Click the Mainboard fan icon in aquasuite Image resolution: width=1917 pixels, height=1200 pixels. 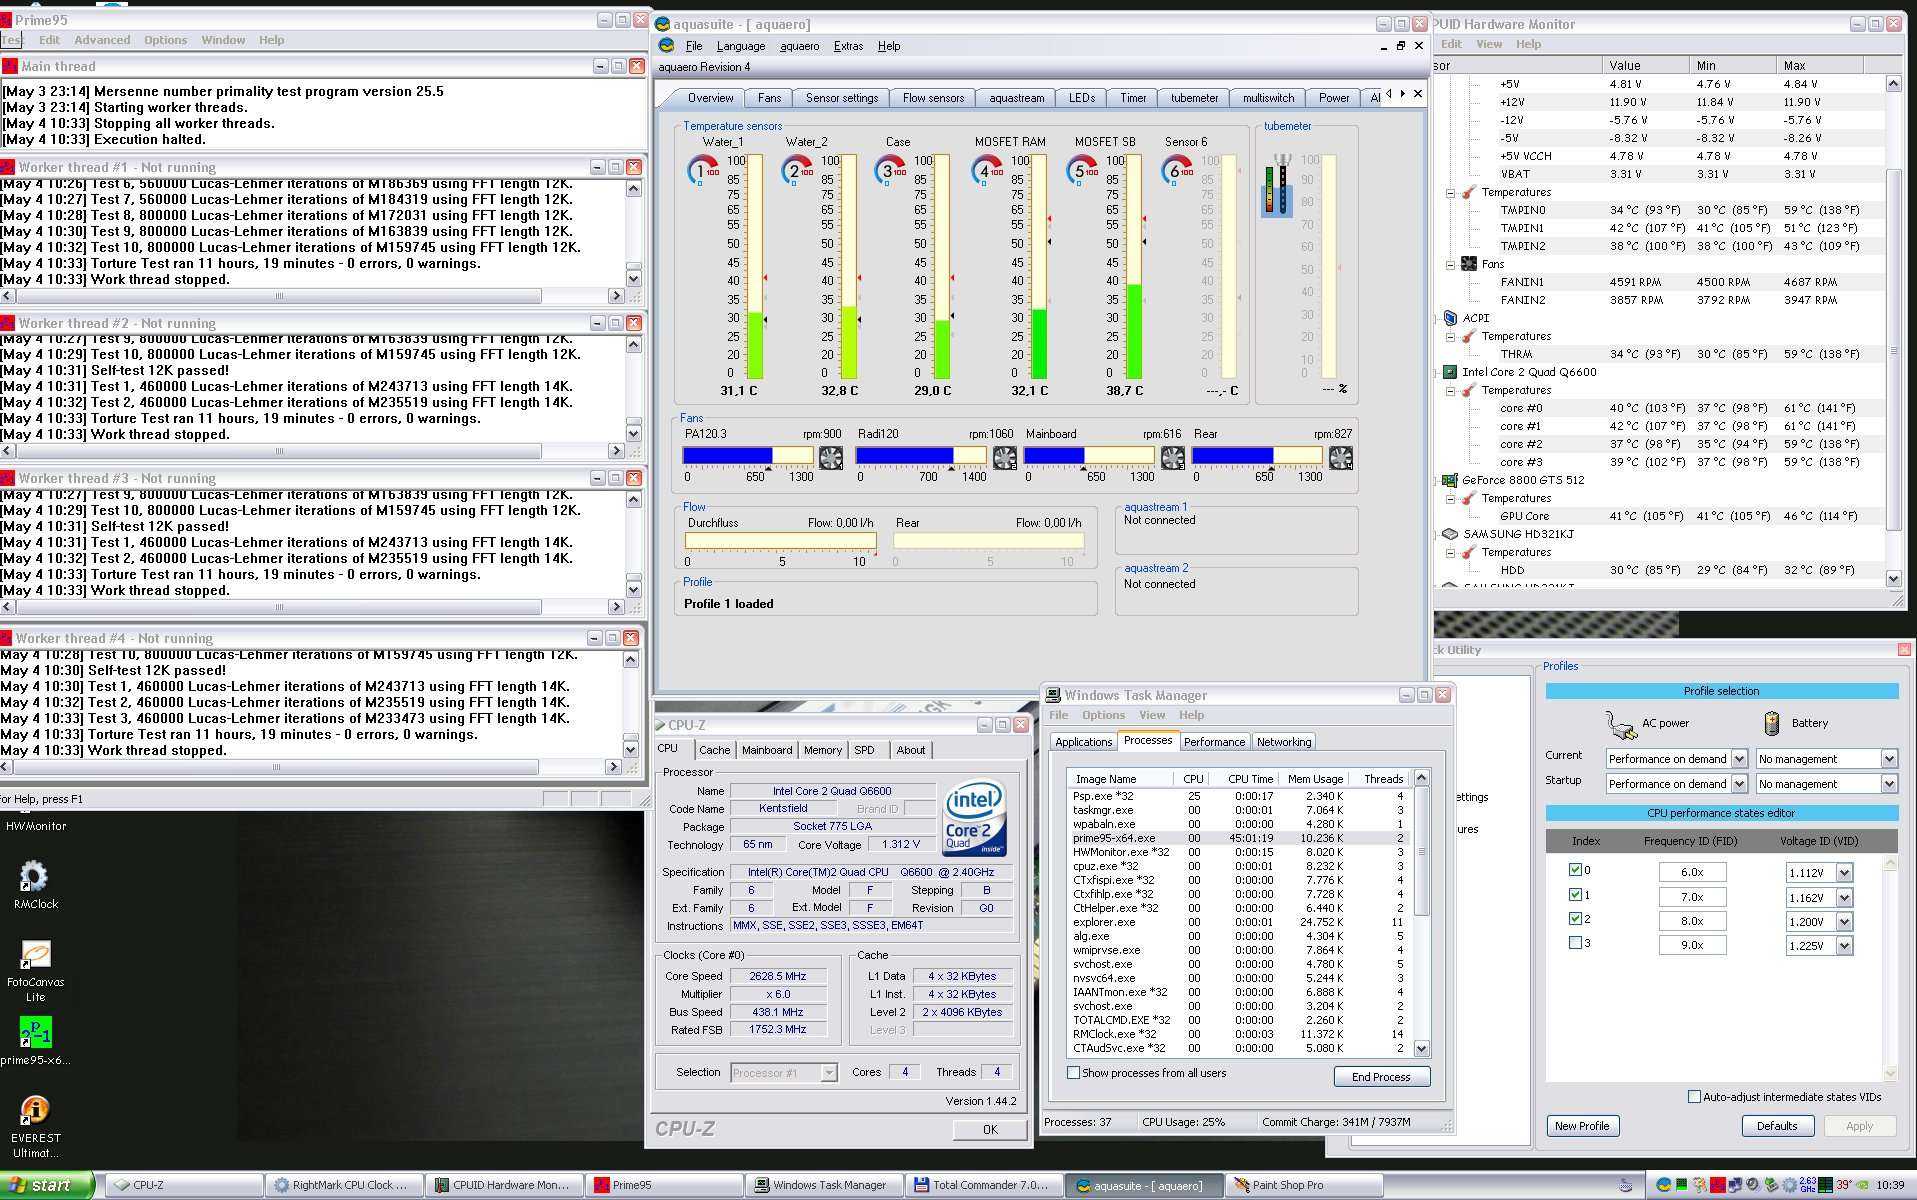coord(1172,458)
